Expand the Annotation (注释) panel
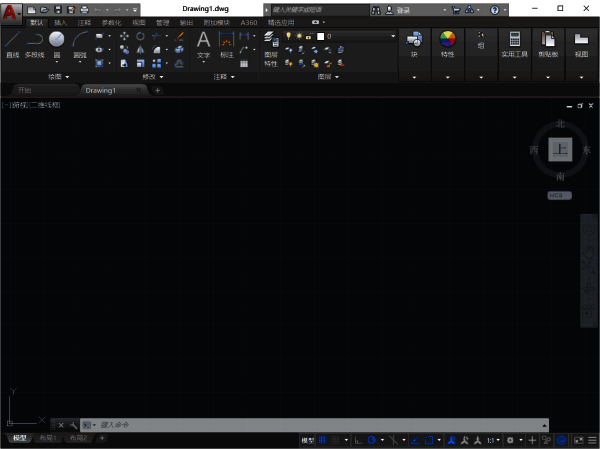Image resolution: width=600 pixels, height=449 pixels. pyautogui.click(x=224, y=77)
